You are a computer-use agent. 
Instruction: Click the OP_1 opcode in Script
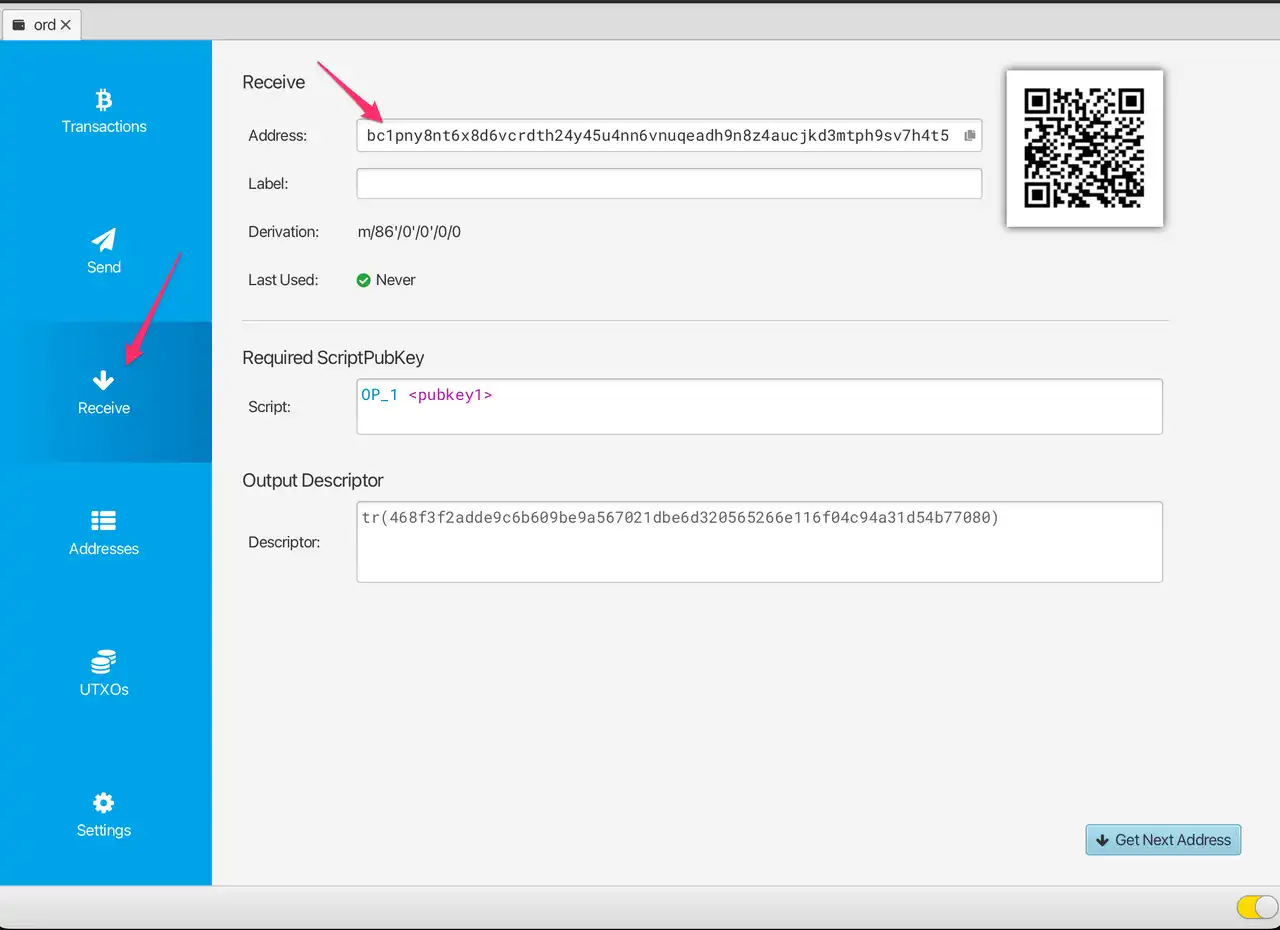tap(380, 395)
